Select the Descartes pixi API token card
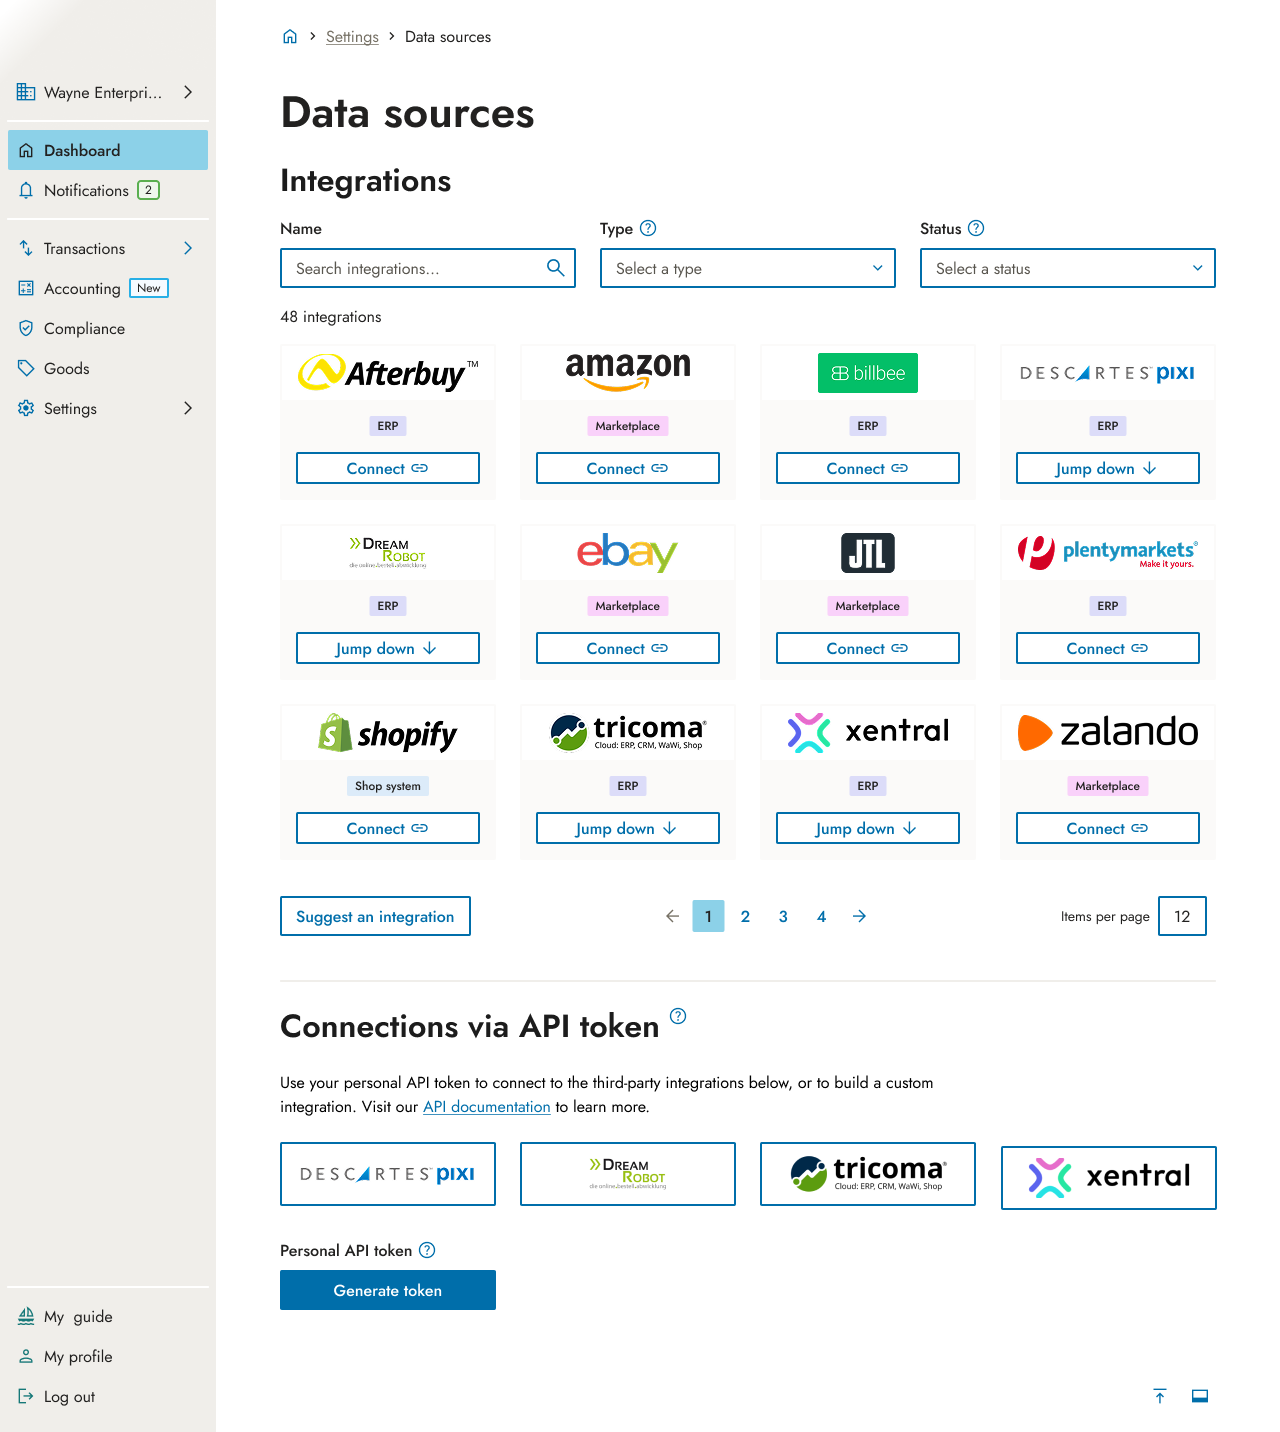This screenshot has height=1432, width=1280. point(388,1174)
